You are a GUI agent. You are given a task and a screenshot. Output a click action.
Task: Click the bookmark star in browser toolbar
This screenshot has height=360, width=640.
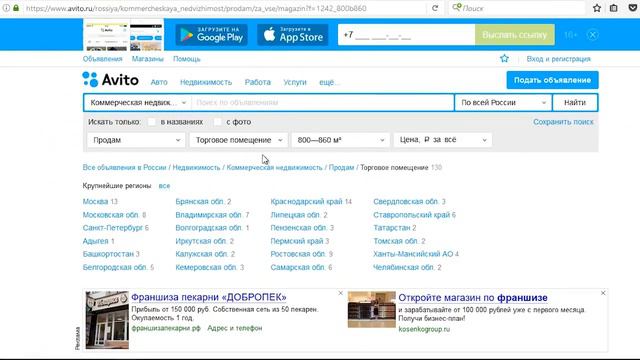coord(597,8)
